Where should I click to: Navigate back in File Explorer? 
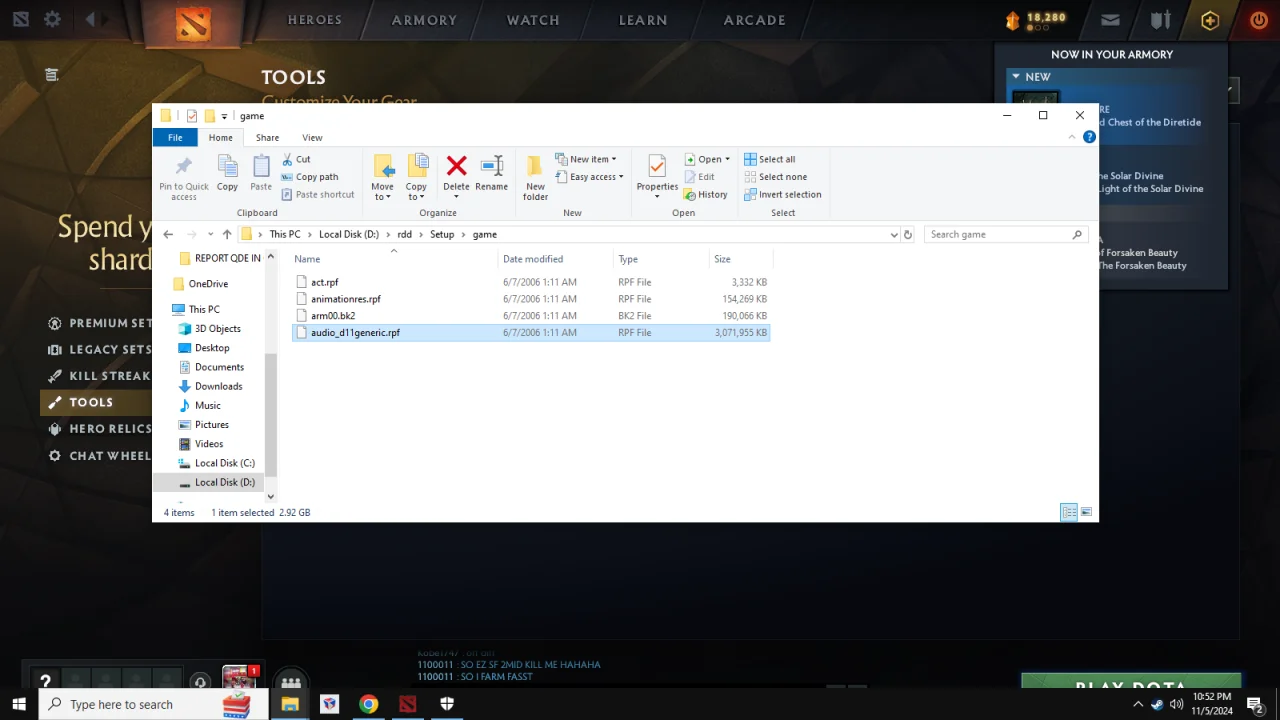click(x=168, y=234)
